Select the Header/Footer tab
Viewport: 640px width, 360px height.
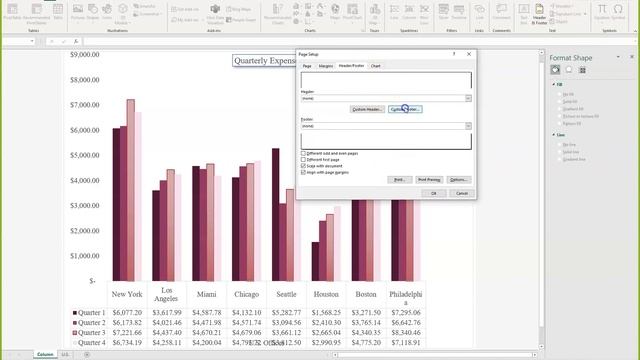point(351,66)
